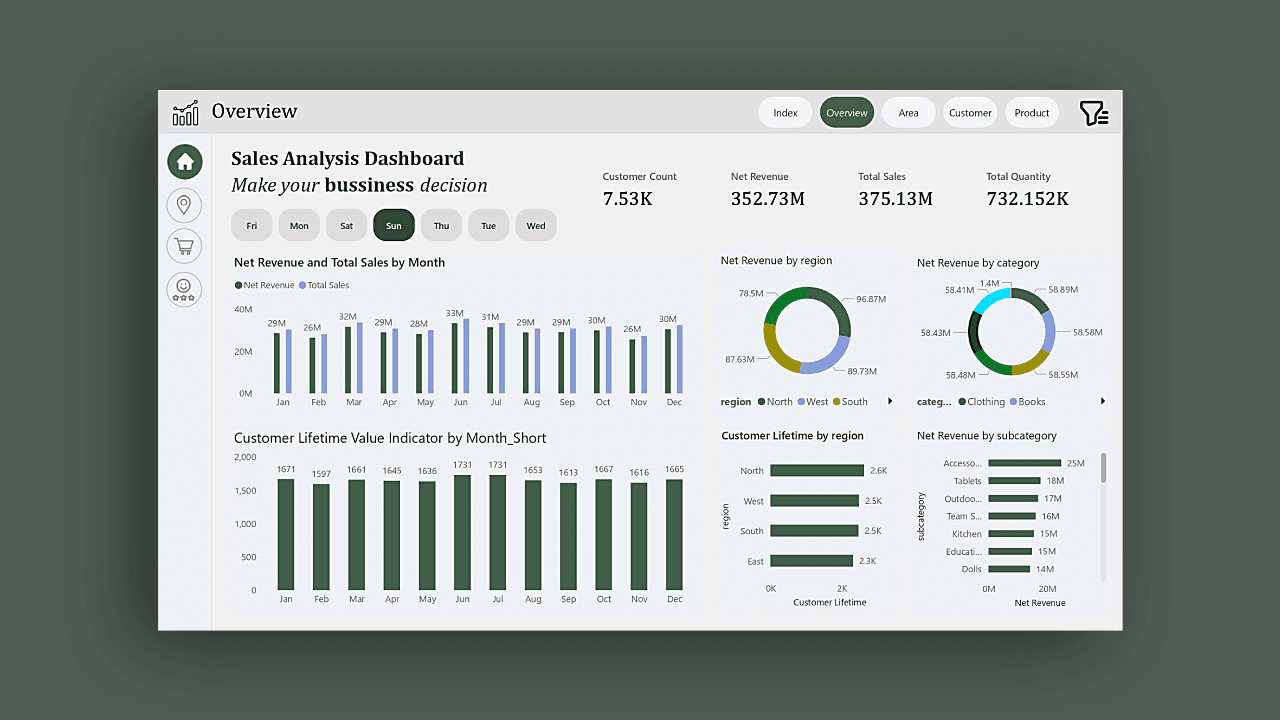Click the Team S... 16M subcategory bar

pos(1011,516)
